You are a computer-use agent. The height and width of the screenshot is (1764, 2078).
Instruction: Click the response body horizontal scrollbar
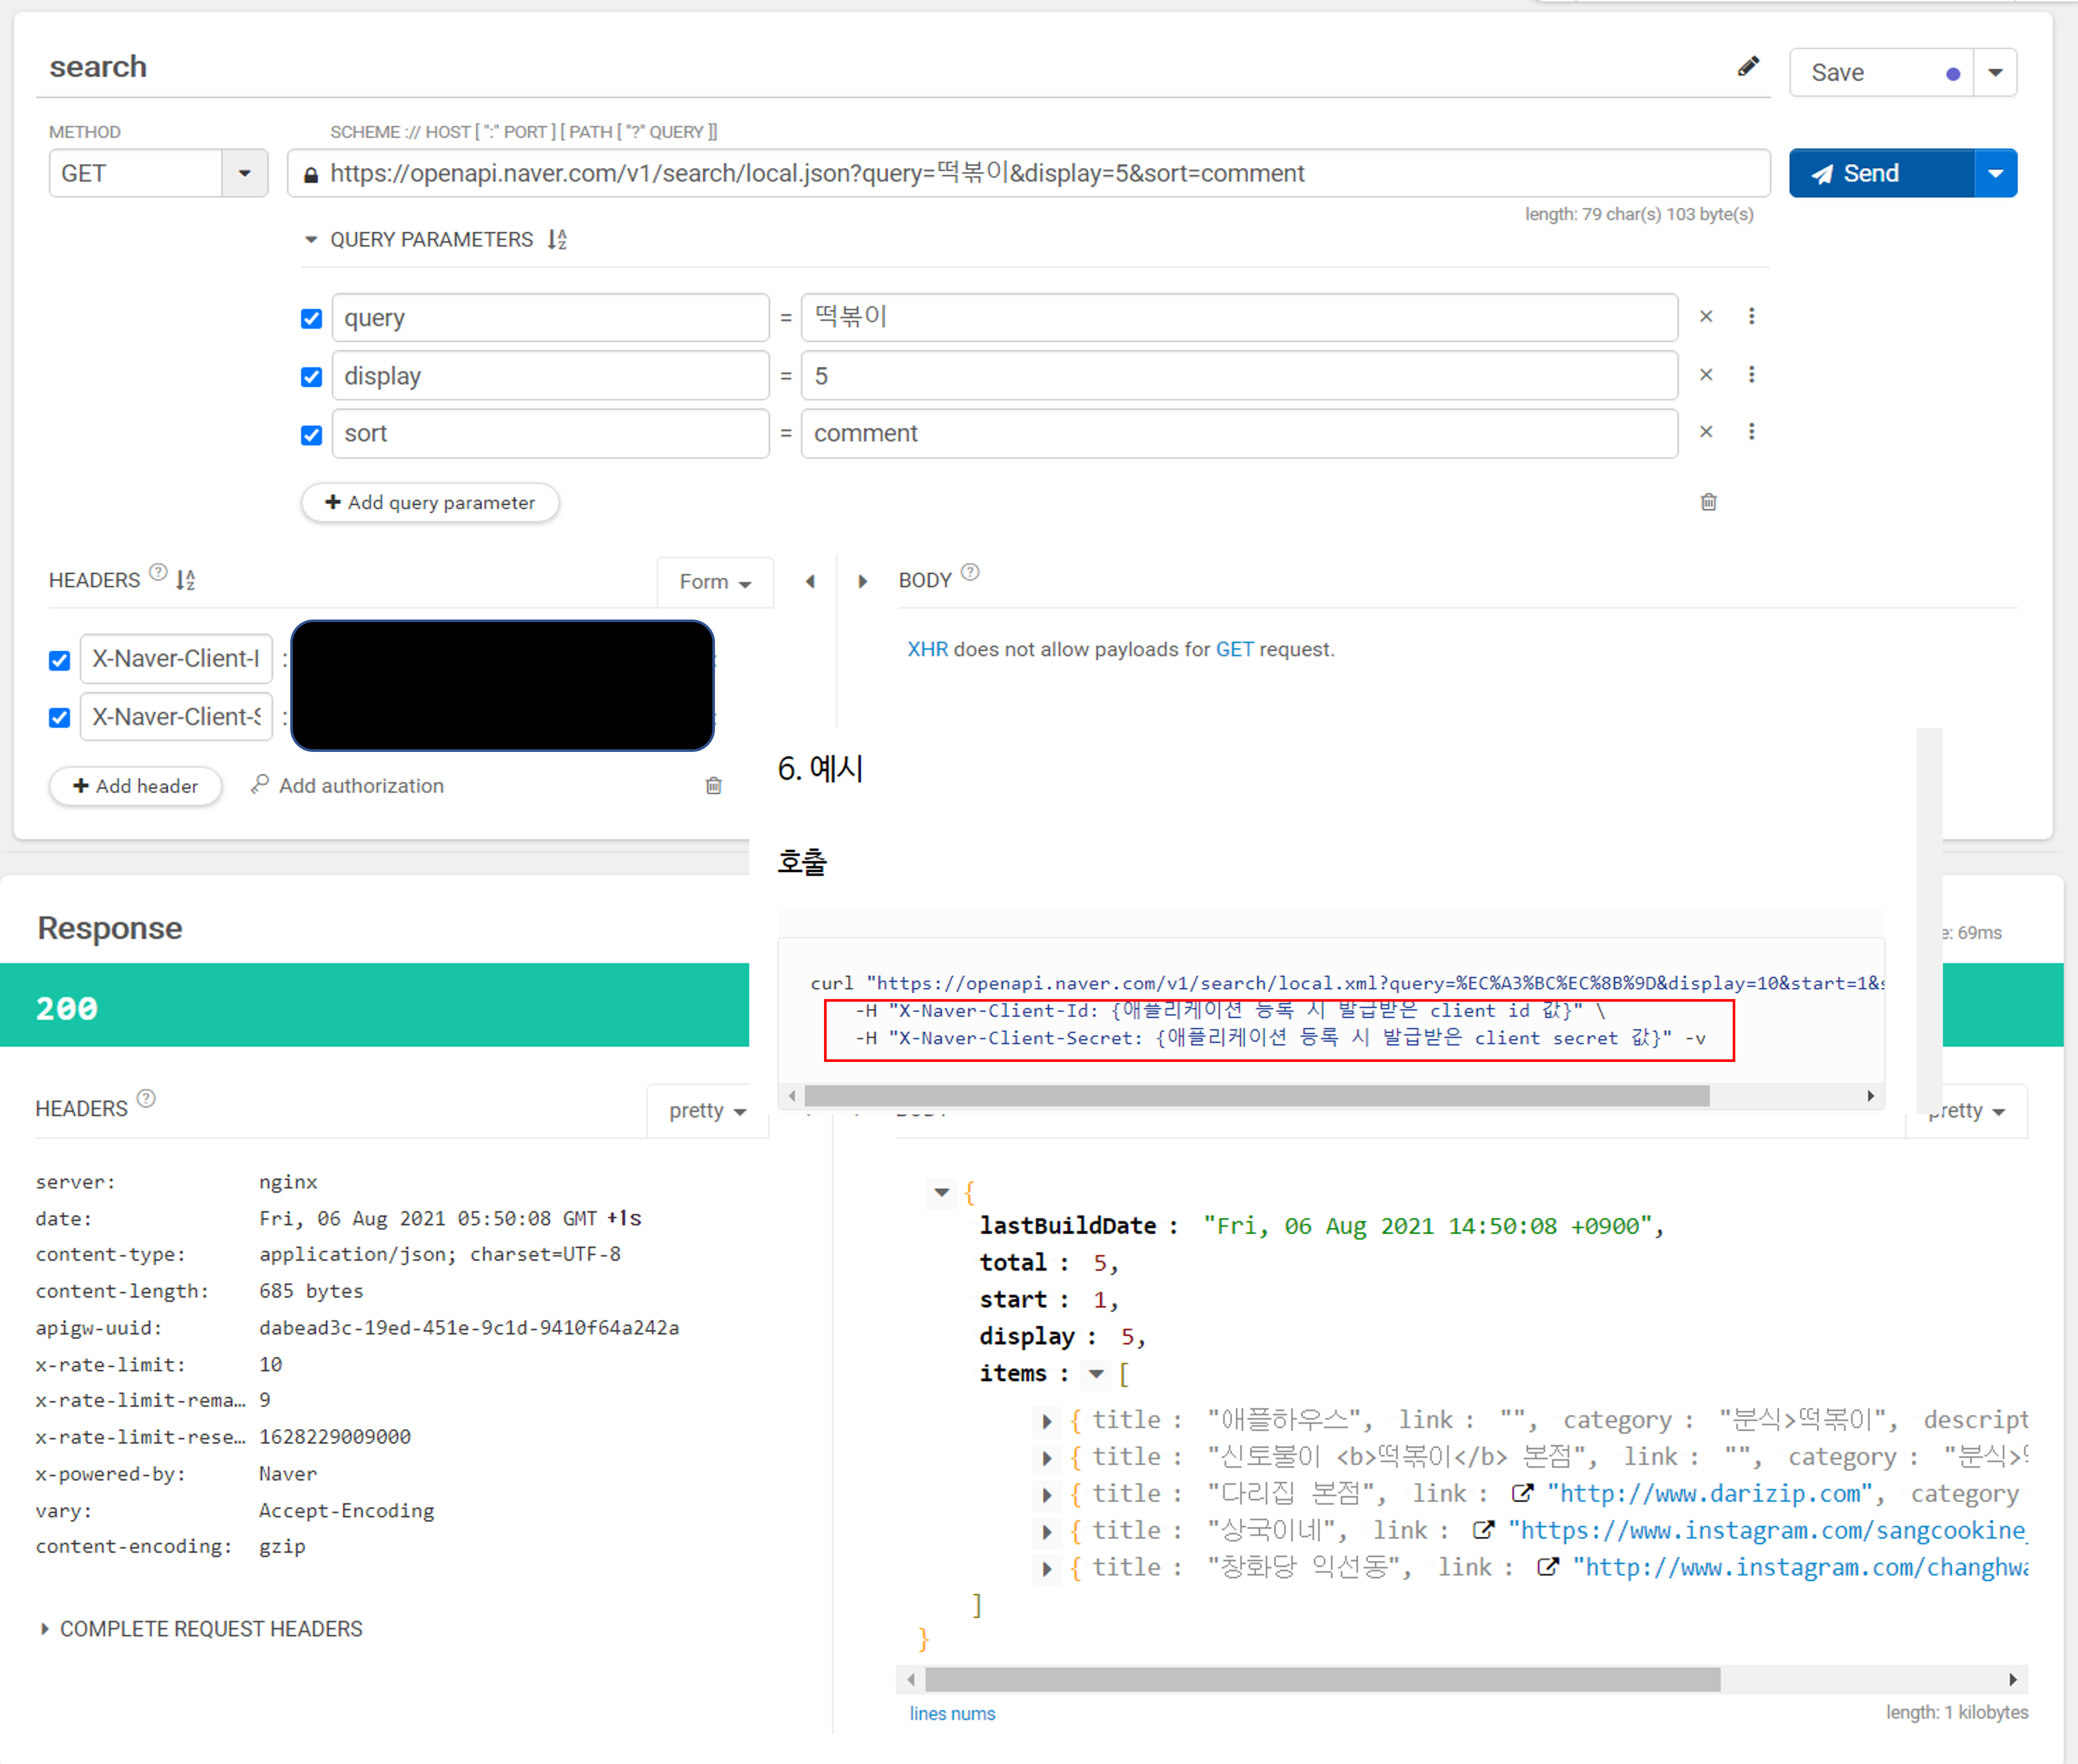[x=1322, y=1680]
